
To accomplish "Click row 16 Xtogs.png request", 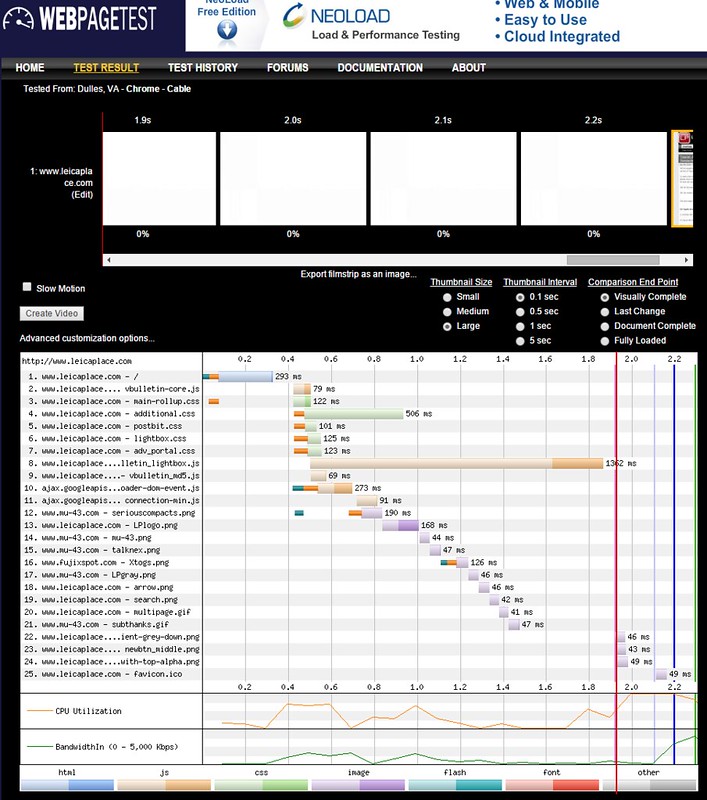I will pyautogui.click(x=96, y=562).
